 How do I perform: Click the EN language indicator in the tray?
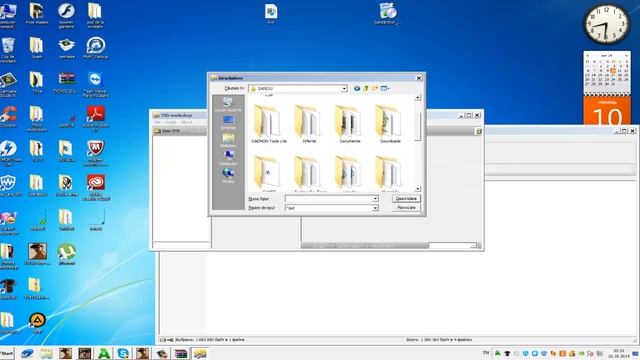pos(486,353)
